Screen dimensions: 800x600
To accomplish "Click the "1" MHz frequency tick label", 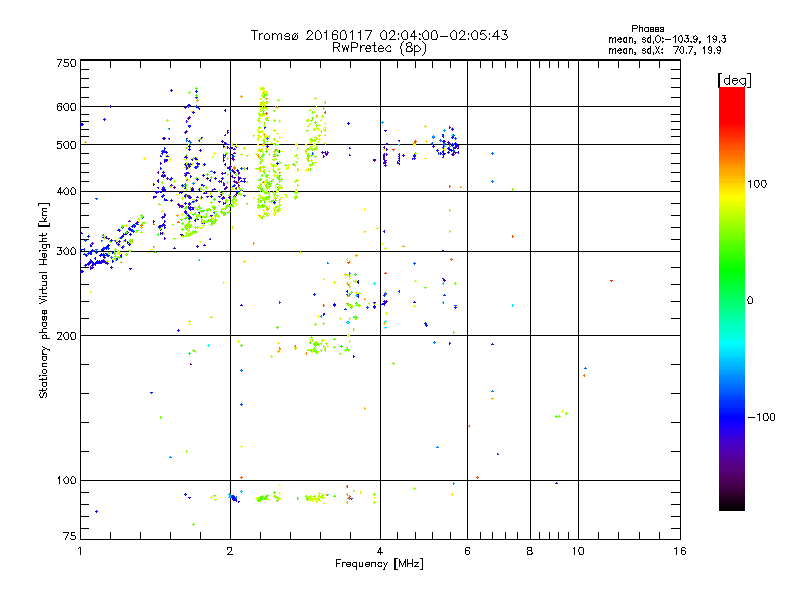I will point(80,551).
